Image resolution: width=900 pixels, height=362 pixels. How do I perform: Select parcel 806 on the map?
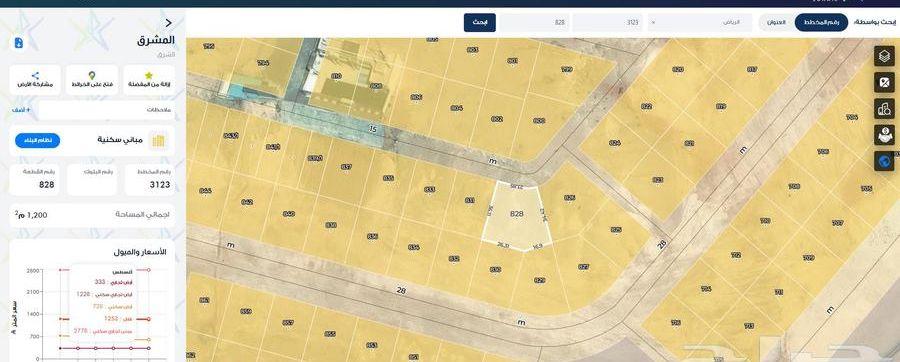tap(416, 97)
